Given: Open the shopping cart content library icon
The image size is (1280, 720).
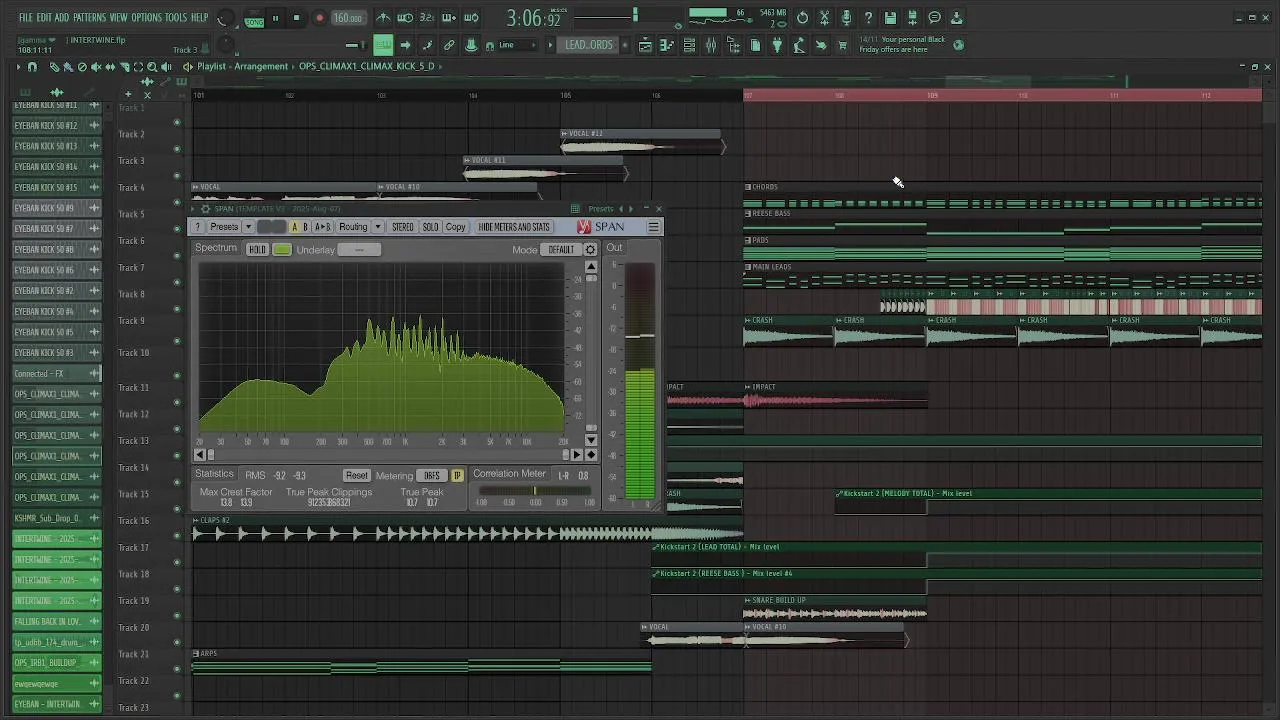Looking at the screenshot, I should point(842,45).
